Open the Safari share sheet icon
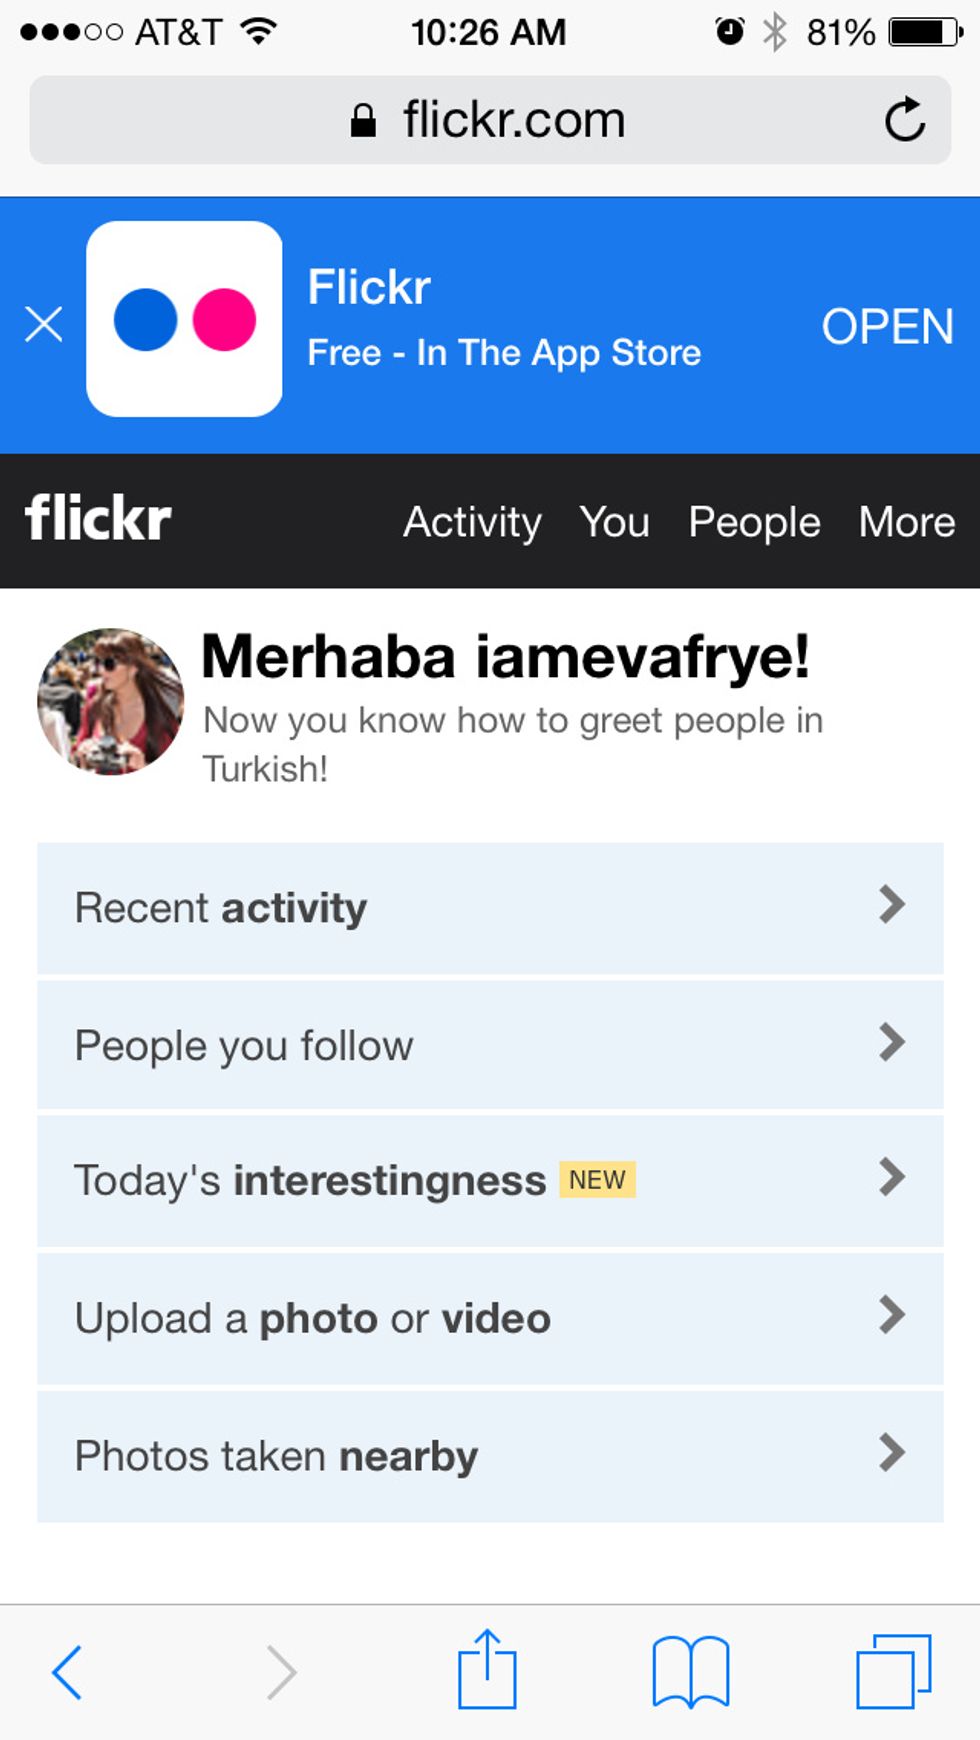980x1740 pixels. tap(487, 1669)
